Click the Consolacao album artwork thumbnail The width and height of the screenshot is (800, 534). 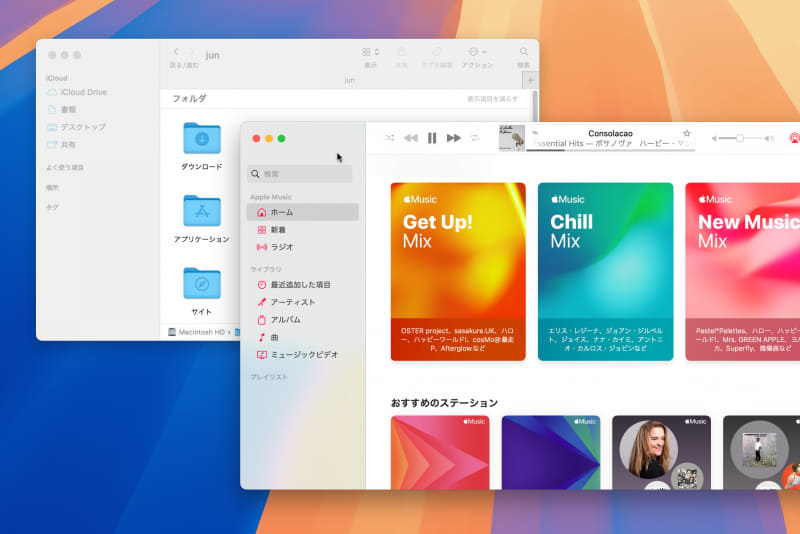(512, 138)
